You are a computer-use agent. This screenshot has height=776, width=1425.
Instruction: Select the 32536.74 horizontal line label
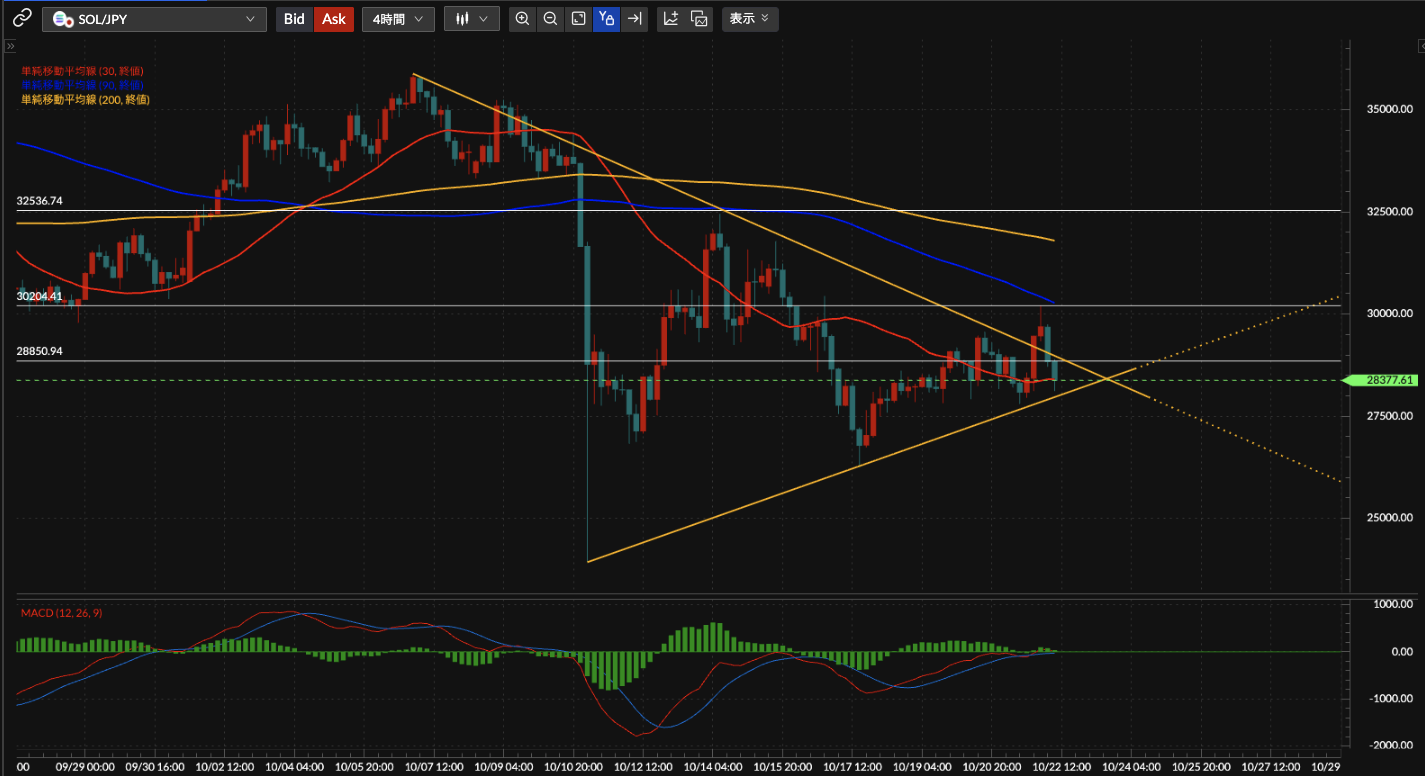click(x=39, y=201)
